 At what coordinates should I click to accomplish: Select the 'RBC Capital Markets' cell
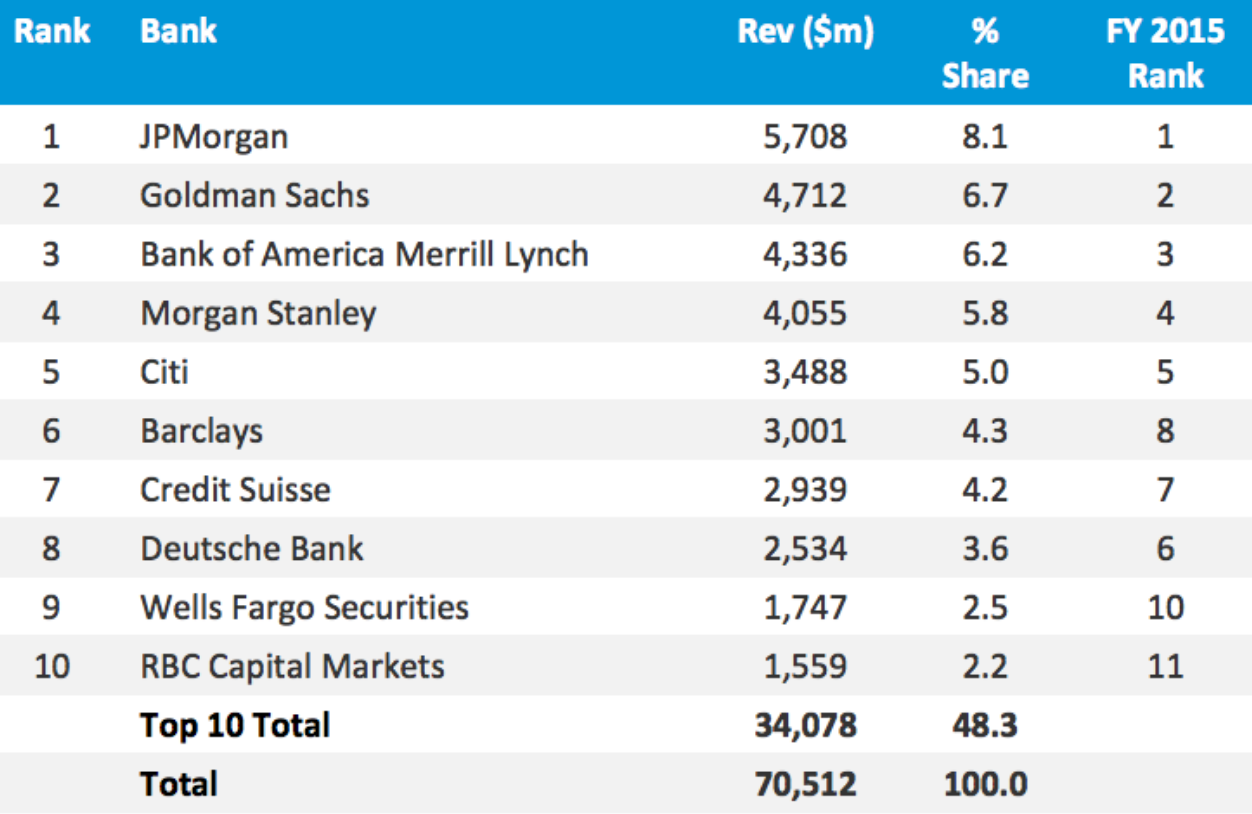(293, 666)
